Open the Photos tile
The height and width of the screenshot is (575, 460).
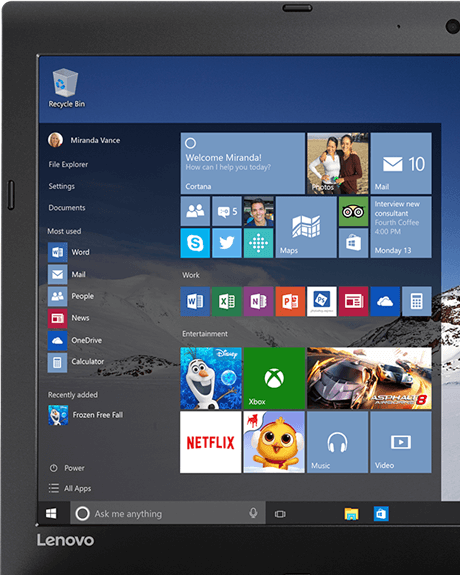coord(338,163)
